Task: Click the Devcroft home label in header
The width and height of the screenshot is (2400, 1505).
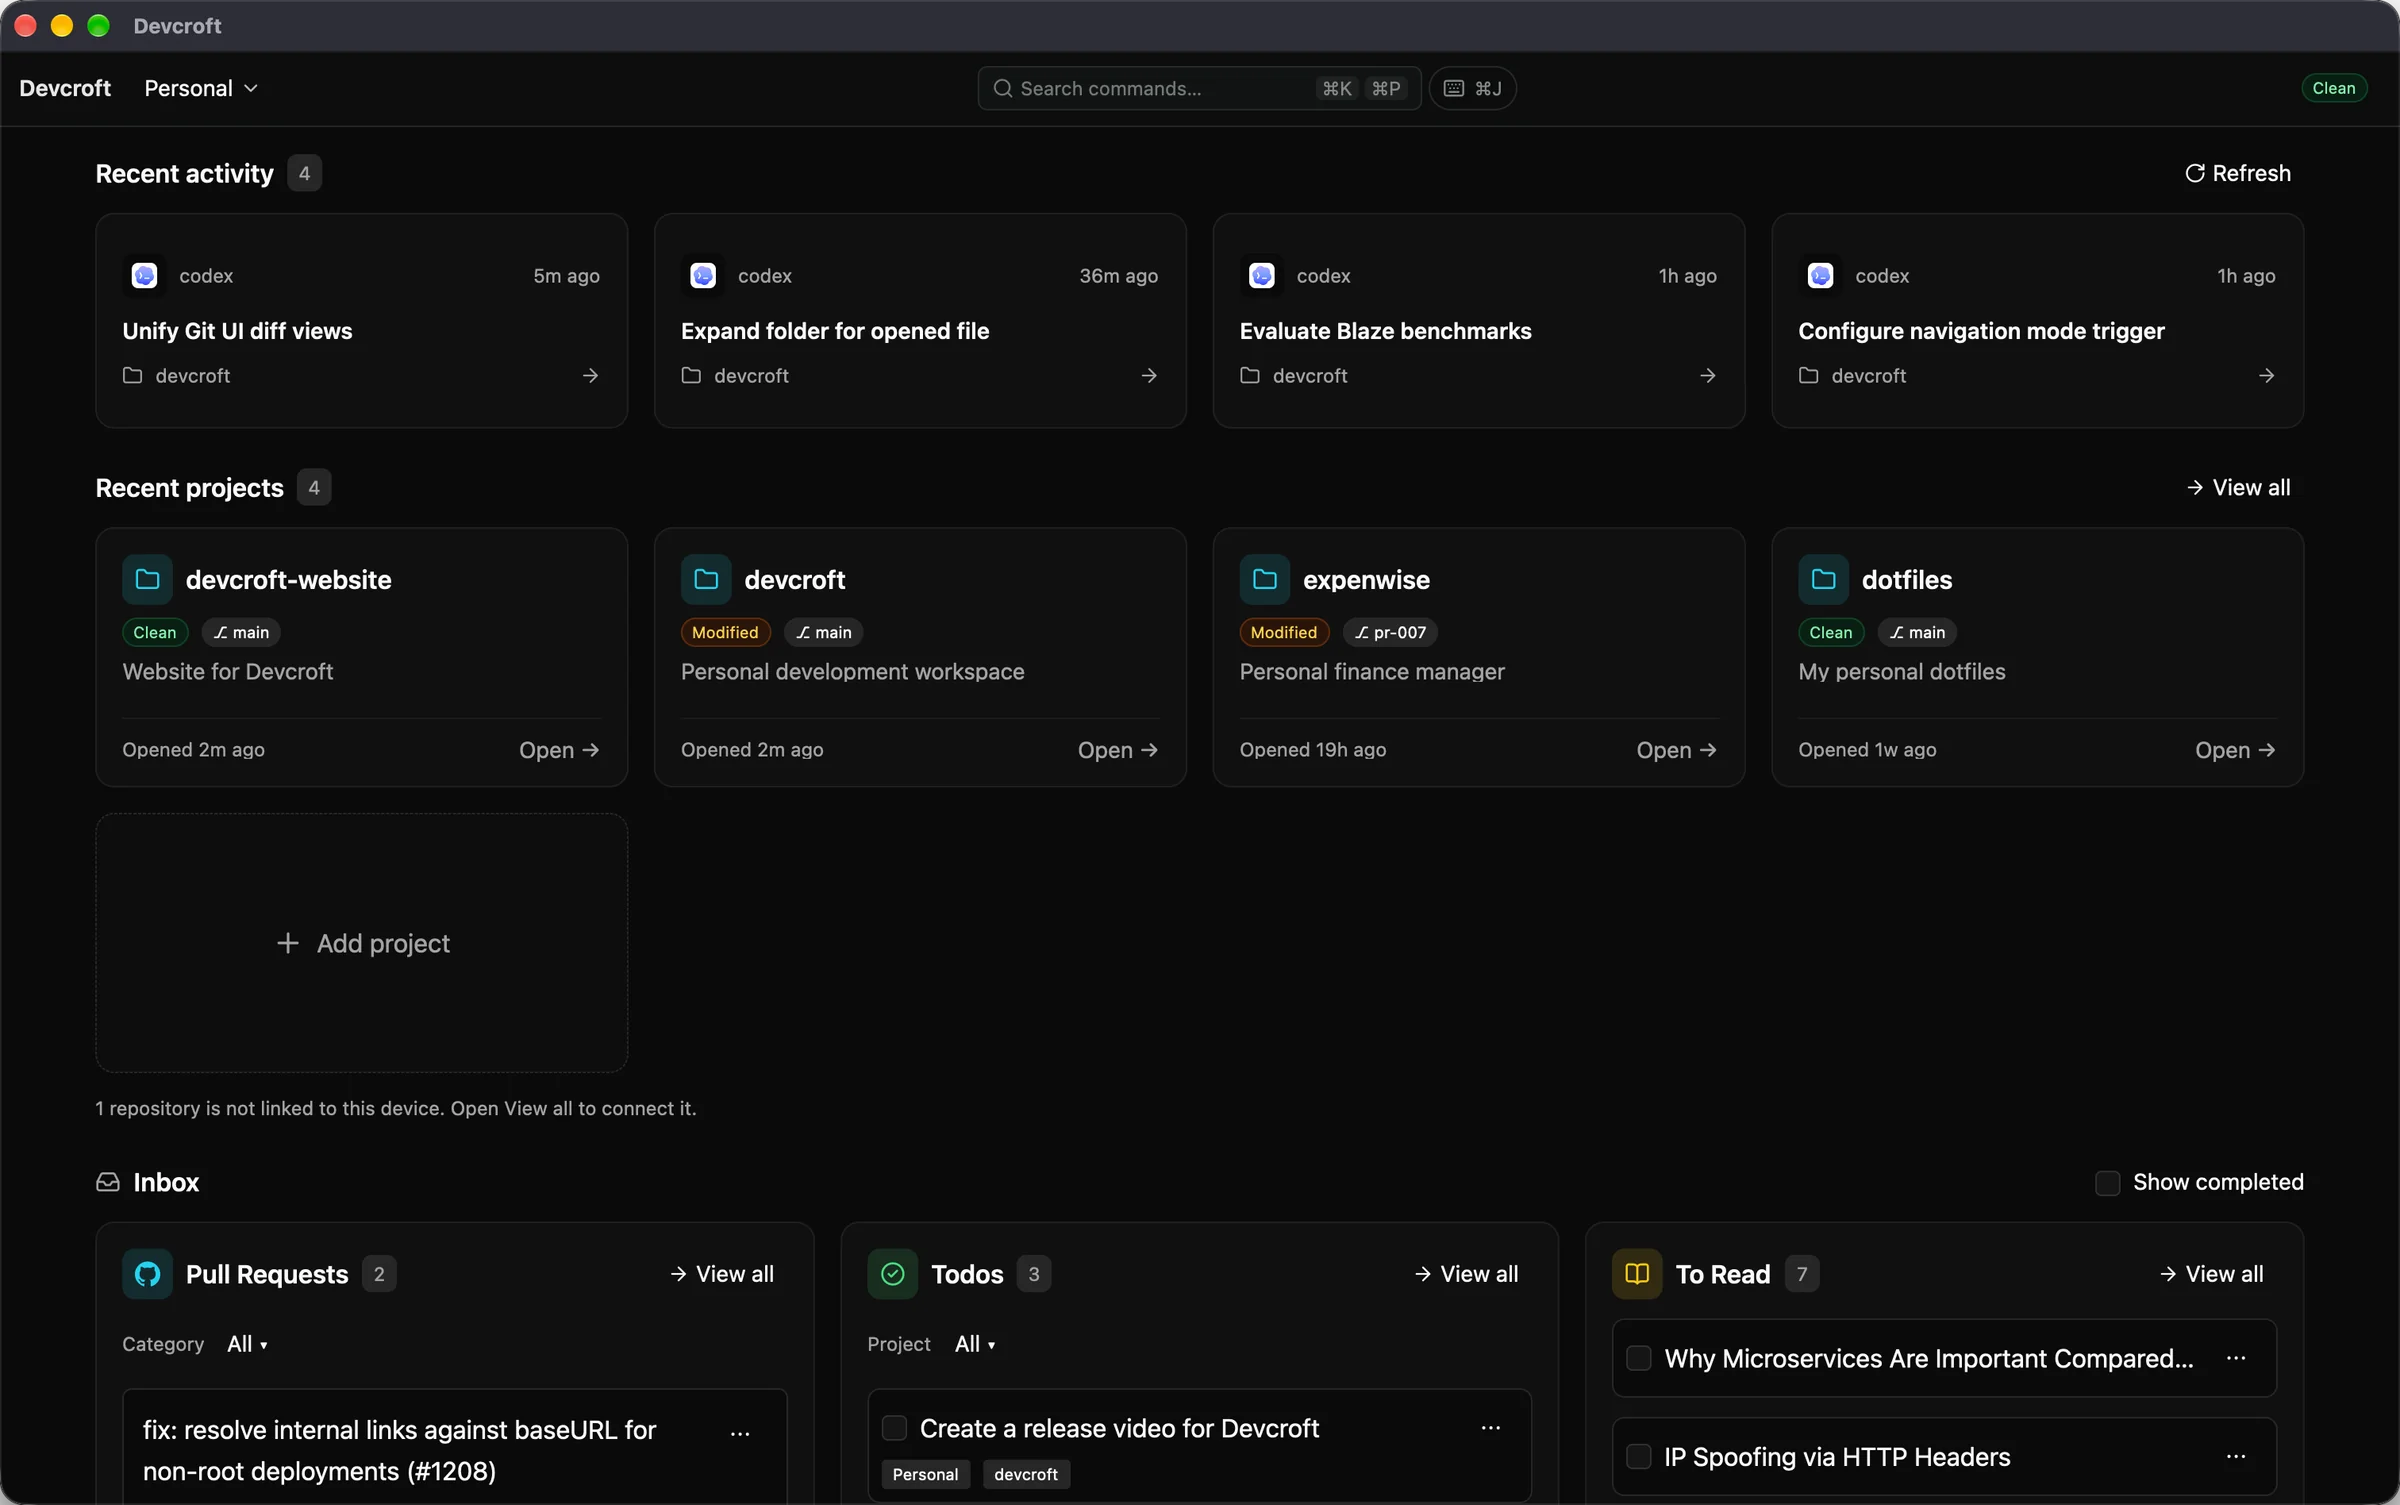Action: (65, 88)
